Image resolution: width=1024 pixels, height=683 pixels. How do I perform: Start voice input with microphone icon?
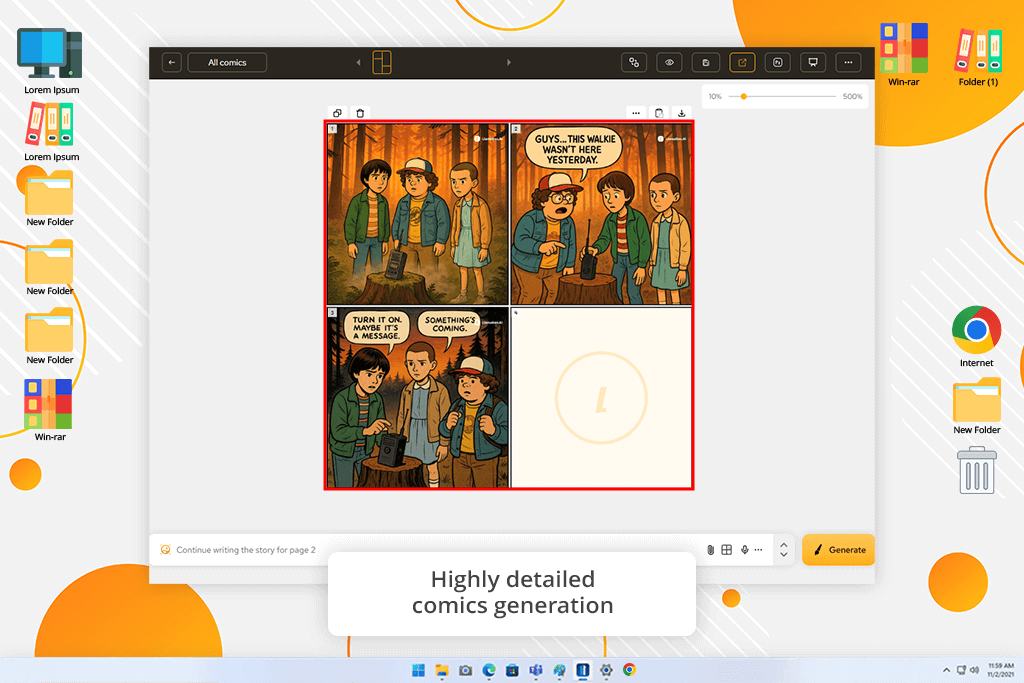(x=744, y=550)
